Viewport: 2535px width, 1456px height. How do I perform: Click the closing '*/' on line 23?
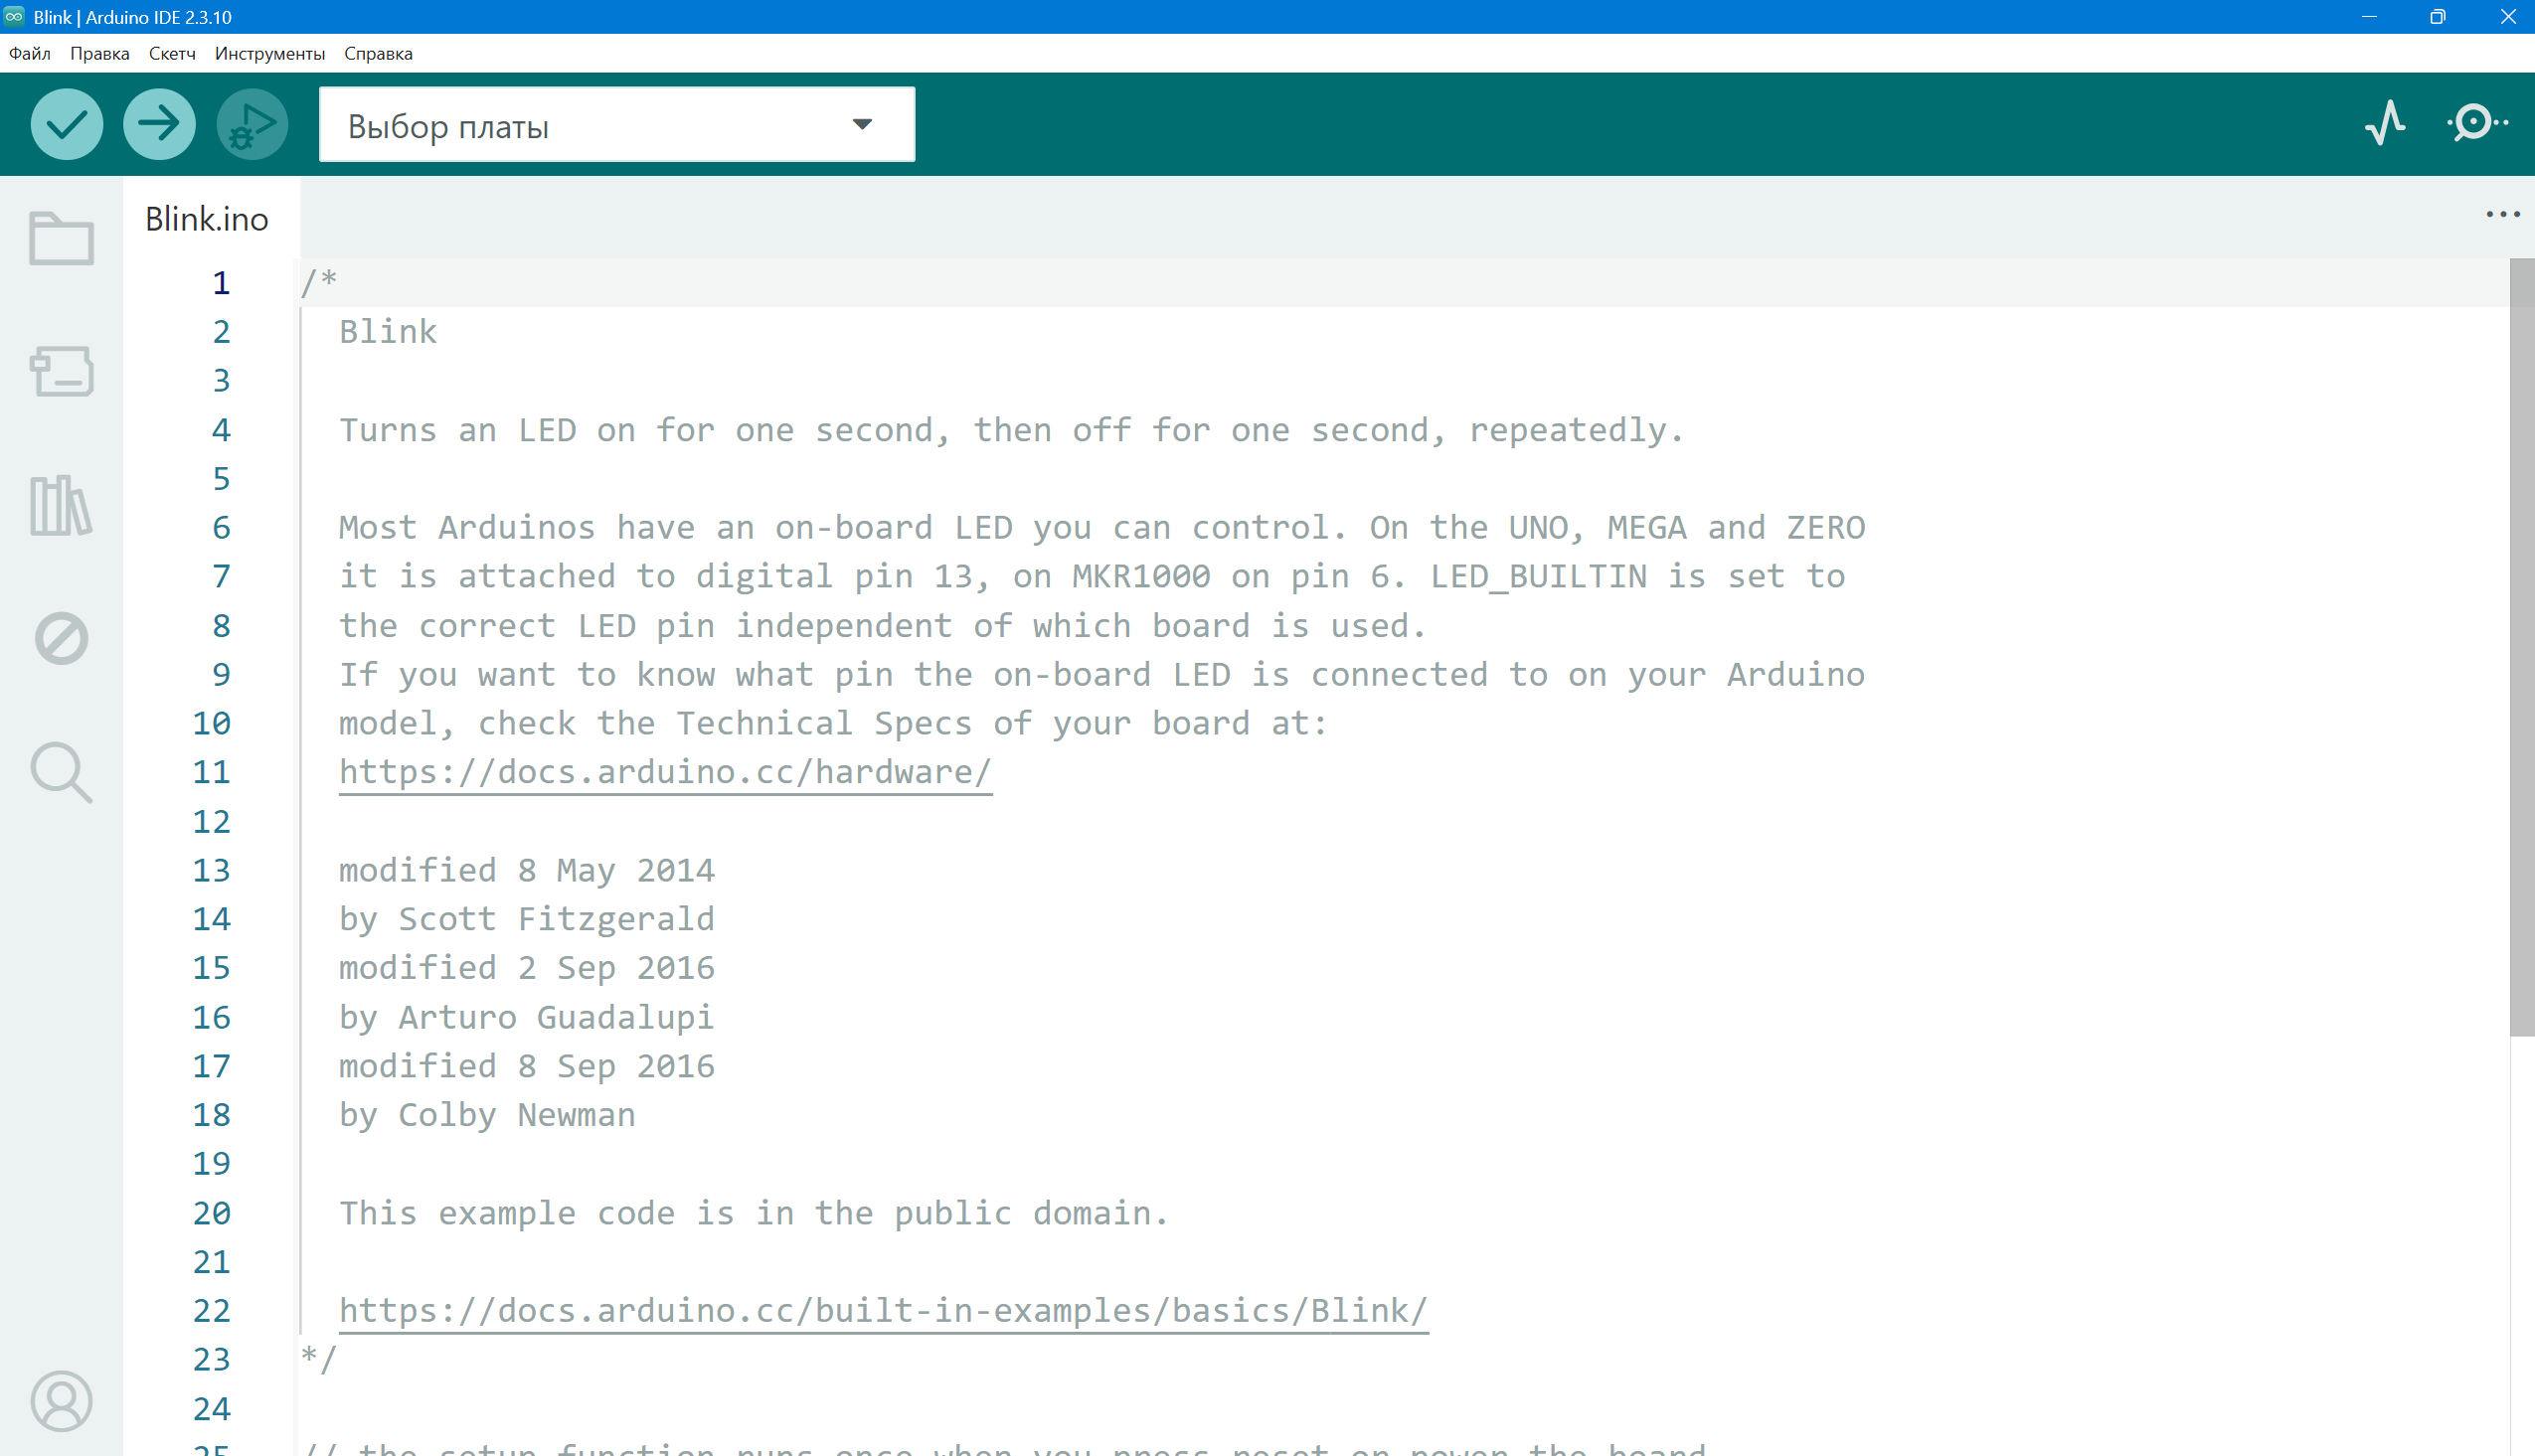coord(319,1359)
